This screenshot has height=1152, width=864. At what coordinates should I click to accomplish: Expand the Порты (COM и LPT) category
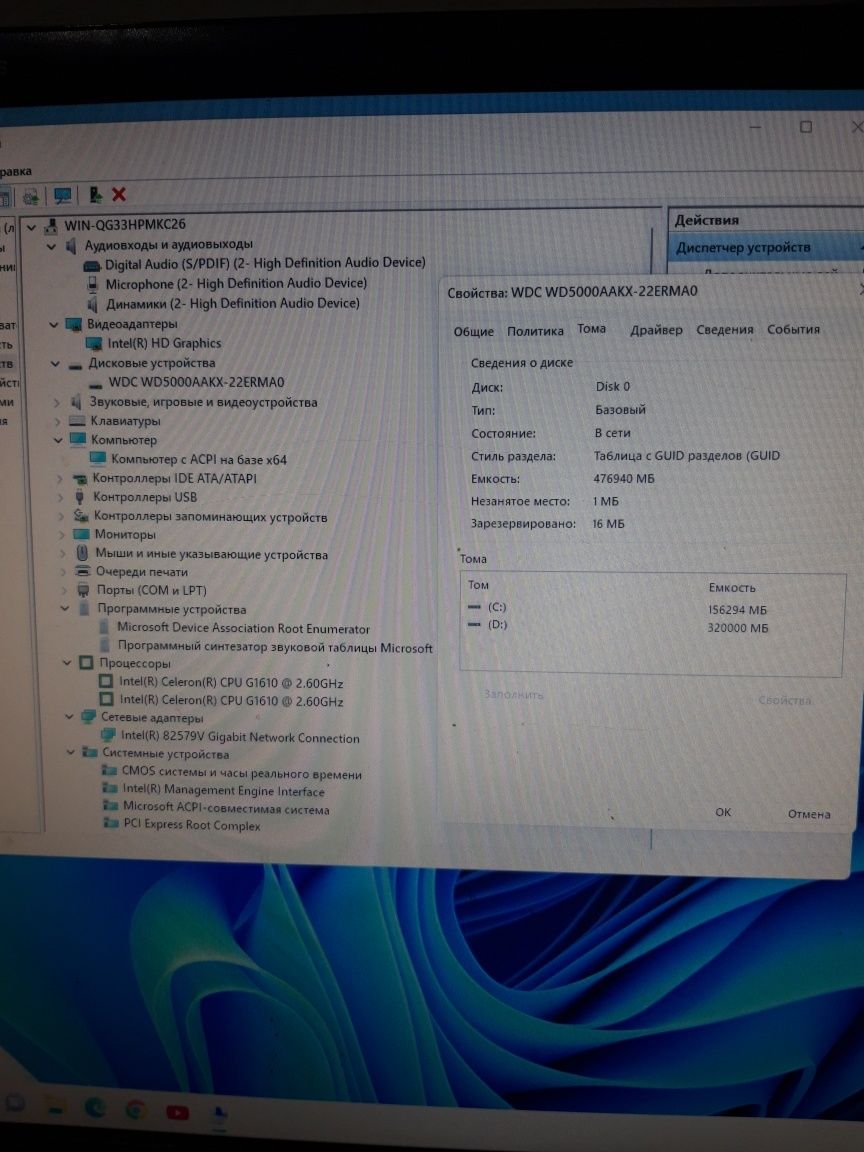point(64,590)
